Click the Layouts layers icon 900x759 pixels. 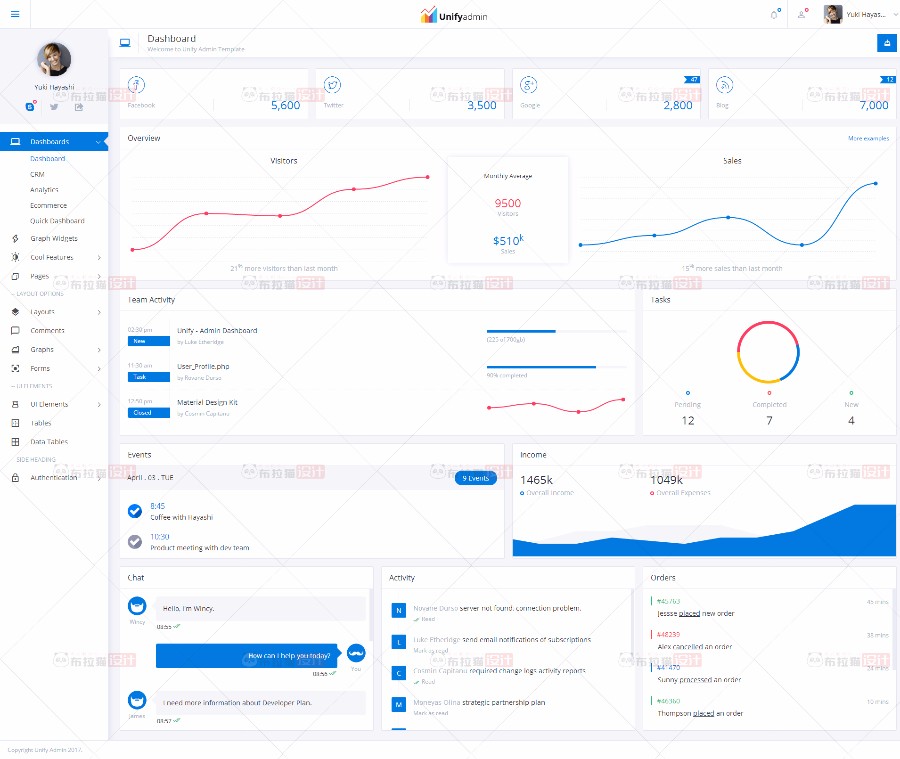coord(15,312)
